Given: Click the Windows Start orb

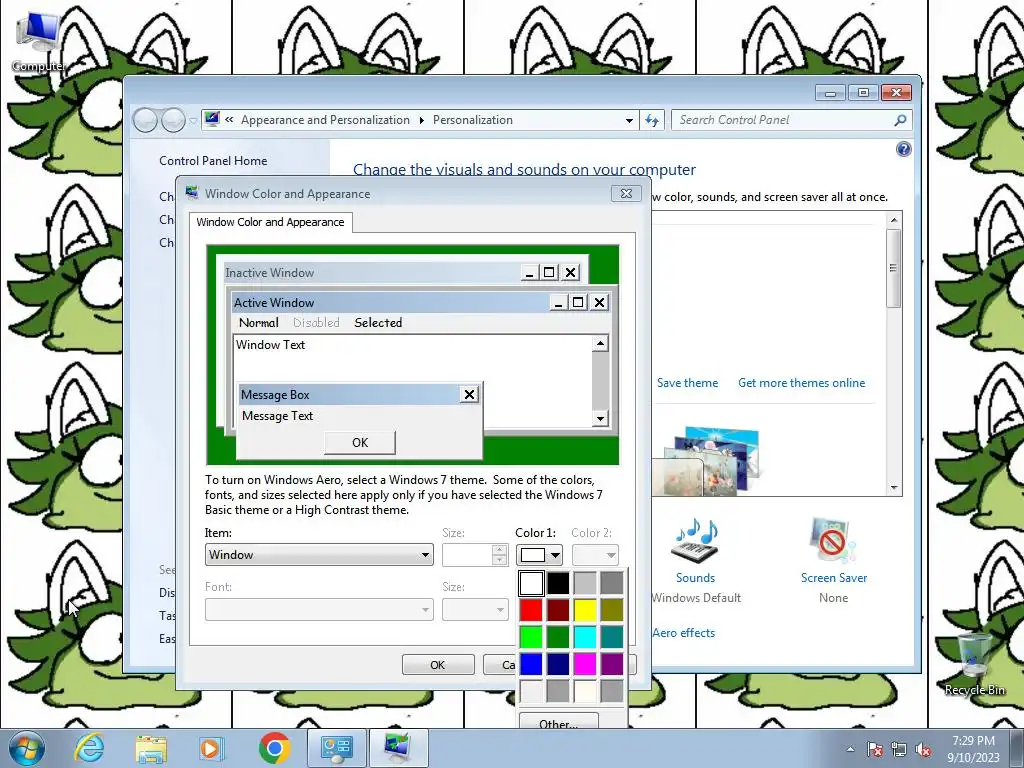Looking at the screenshot, I should tap(27, 748).
